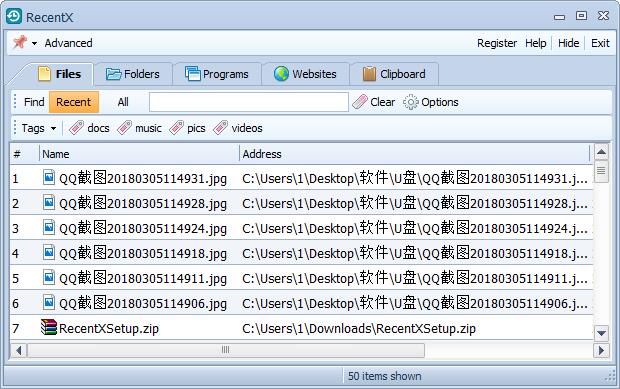
Task: Select RecentXSetup.zip in the list
Action: [109, 328]
